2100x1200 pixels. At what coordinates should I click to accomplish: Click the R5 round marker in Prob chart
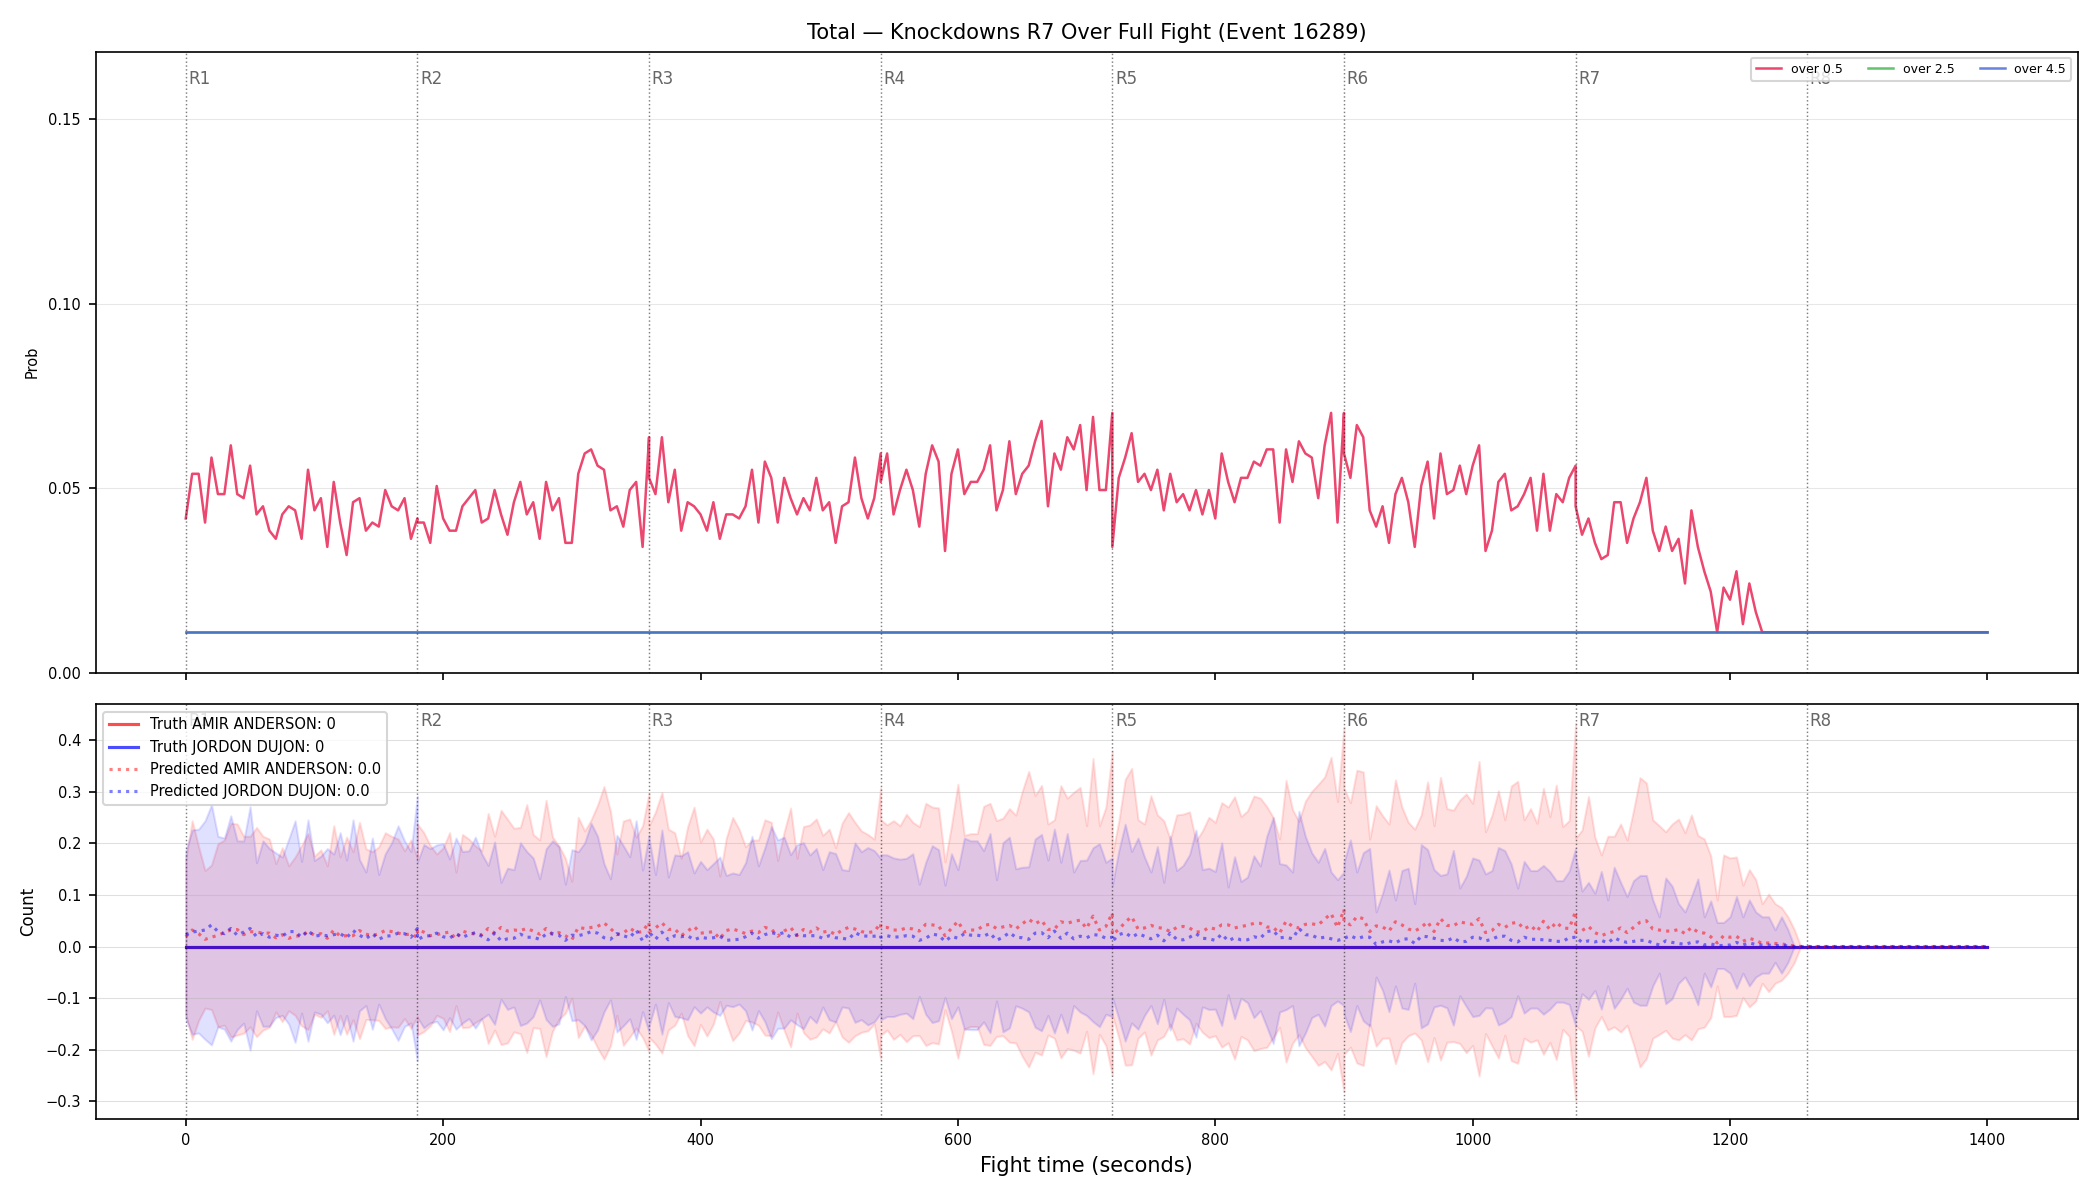1126,78
